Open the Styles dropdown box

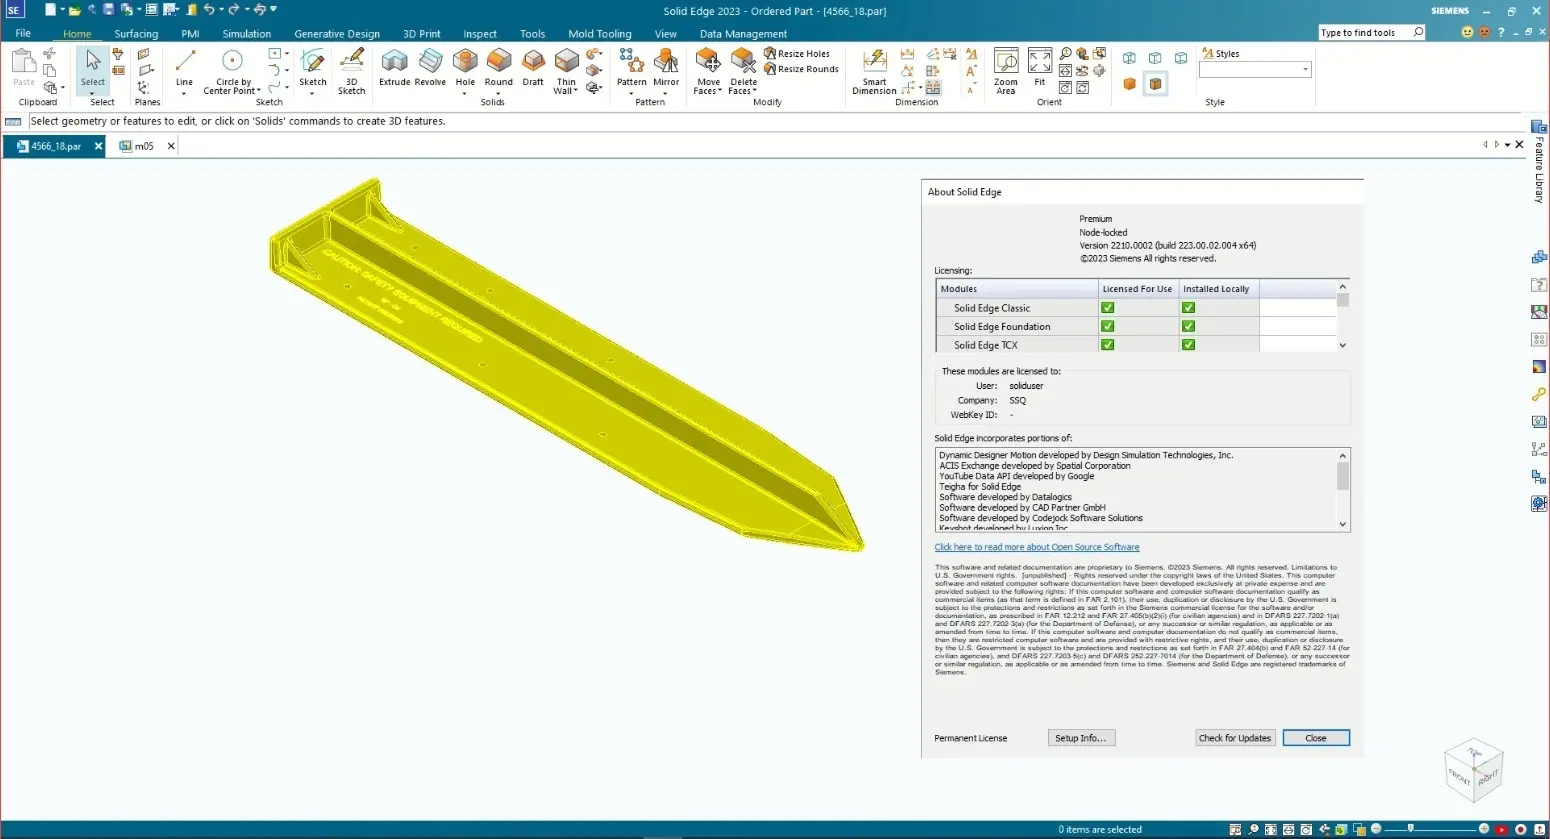[x=1255, y=69]
